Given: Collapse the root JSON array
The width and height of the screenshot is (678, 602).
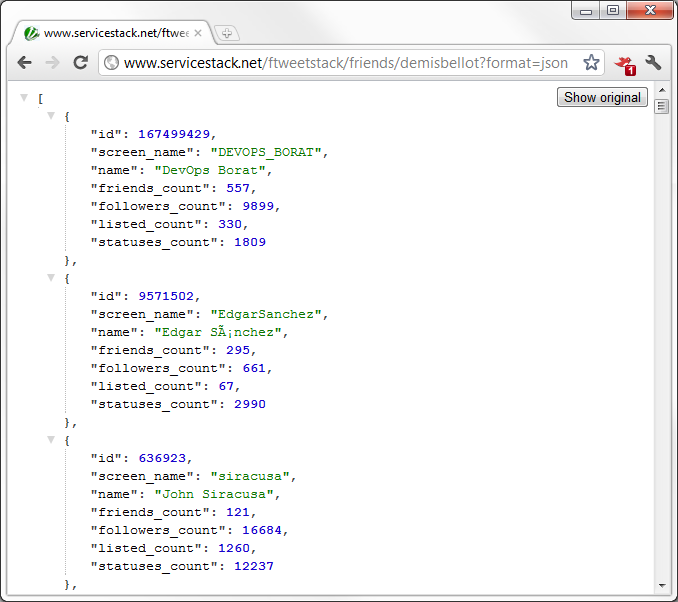Looking at the screenshot, I should click(x=24, y=98).
